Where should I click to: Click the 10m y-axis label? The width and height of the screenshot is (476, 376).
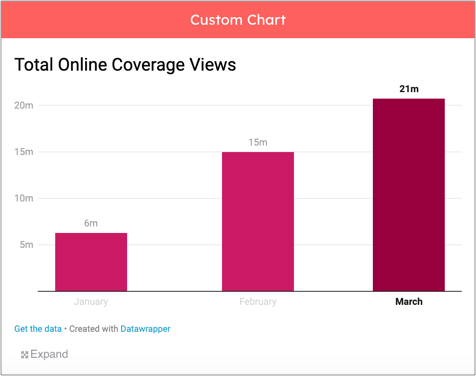(24, 198)
